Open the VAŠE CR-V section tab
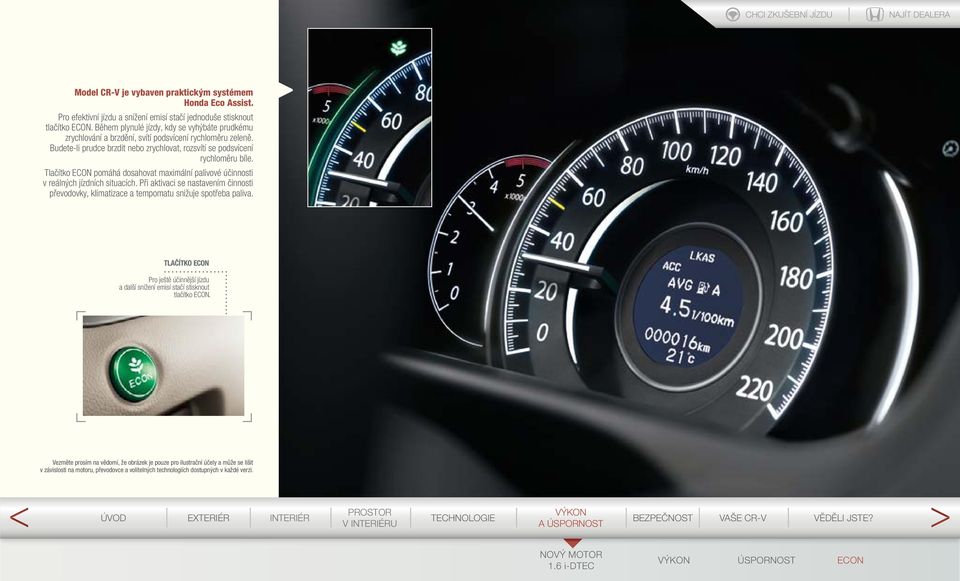960x581 pixels. [x=743, y=518]
